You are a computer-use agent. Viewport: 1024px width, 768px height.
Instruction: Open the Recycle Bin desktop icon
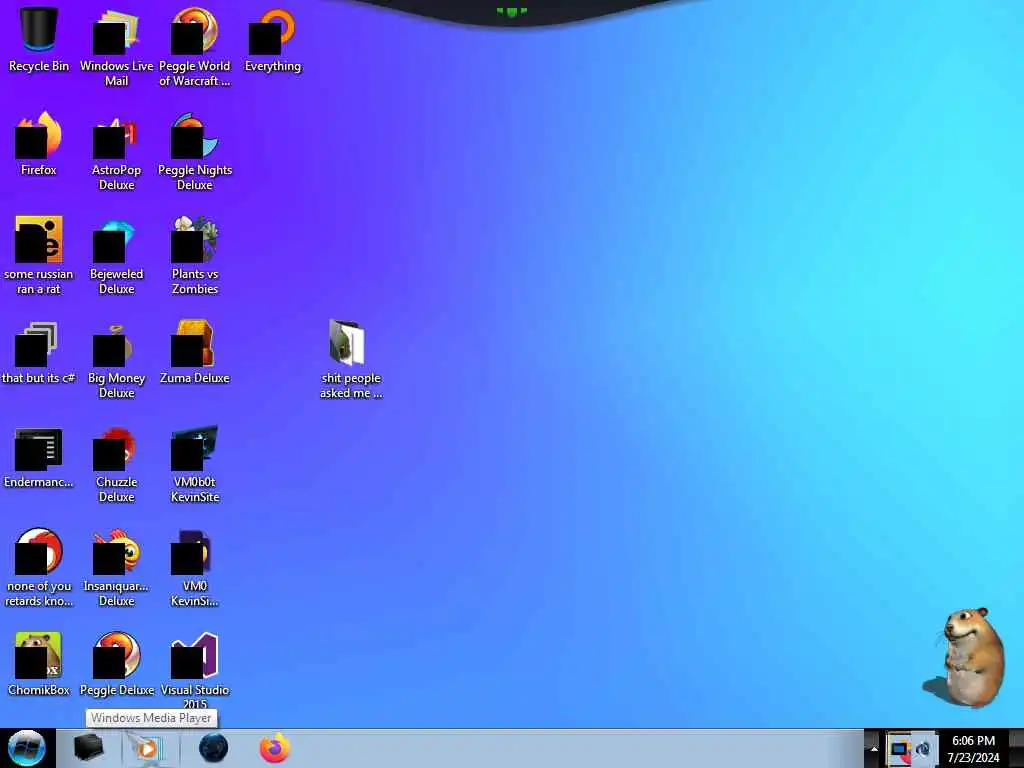[x=39, y=39]
